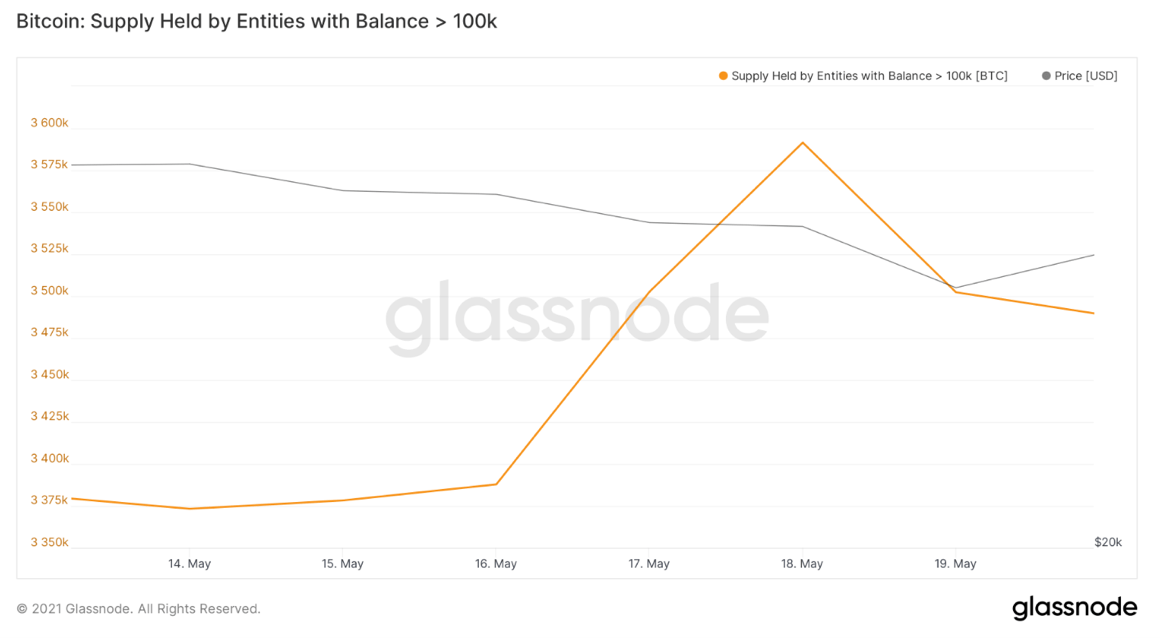Toggle the orange Supply Held legend dot
The width and height of the screenshot is (1160, 638).
(723, 76)
